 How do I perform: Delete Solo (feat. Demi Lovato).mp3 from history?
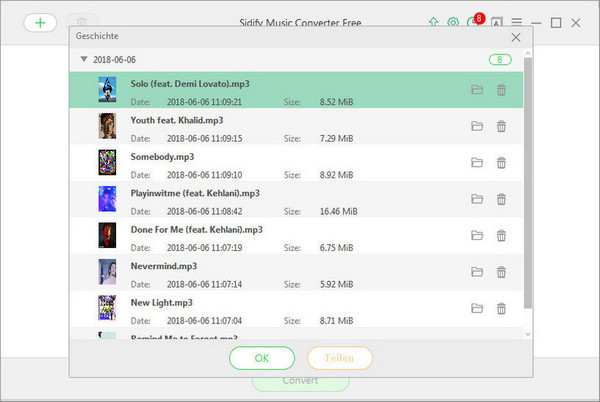pos(501,90)
